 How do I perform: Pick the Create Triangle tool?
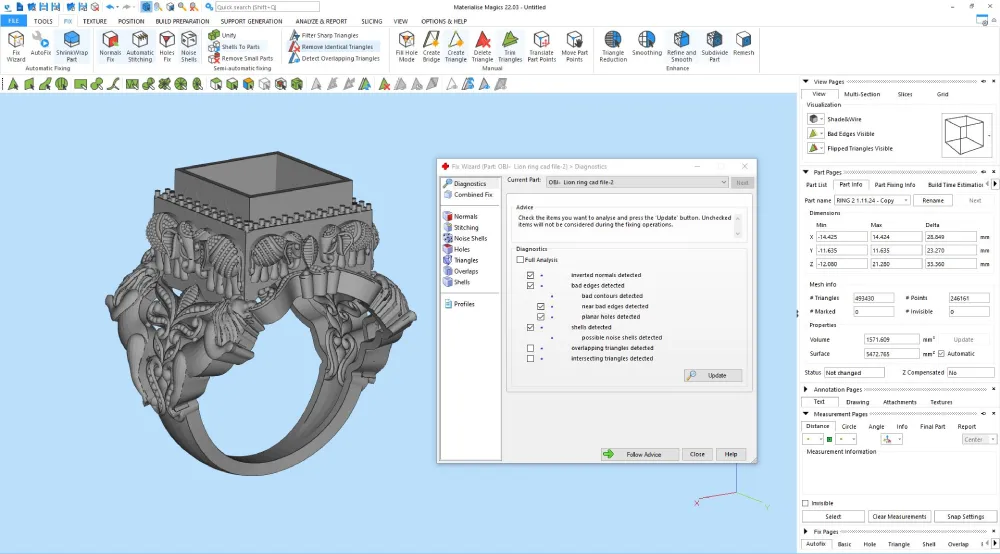455,47
